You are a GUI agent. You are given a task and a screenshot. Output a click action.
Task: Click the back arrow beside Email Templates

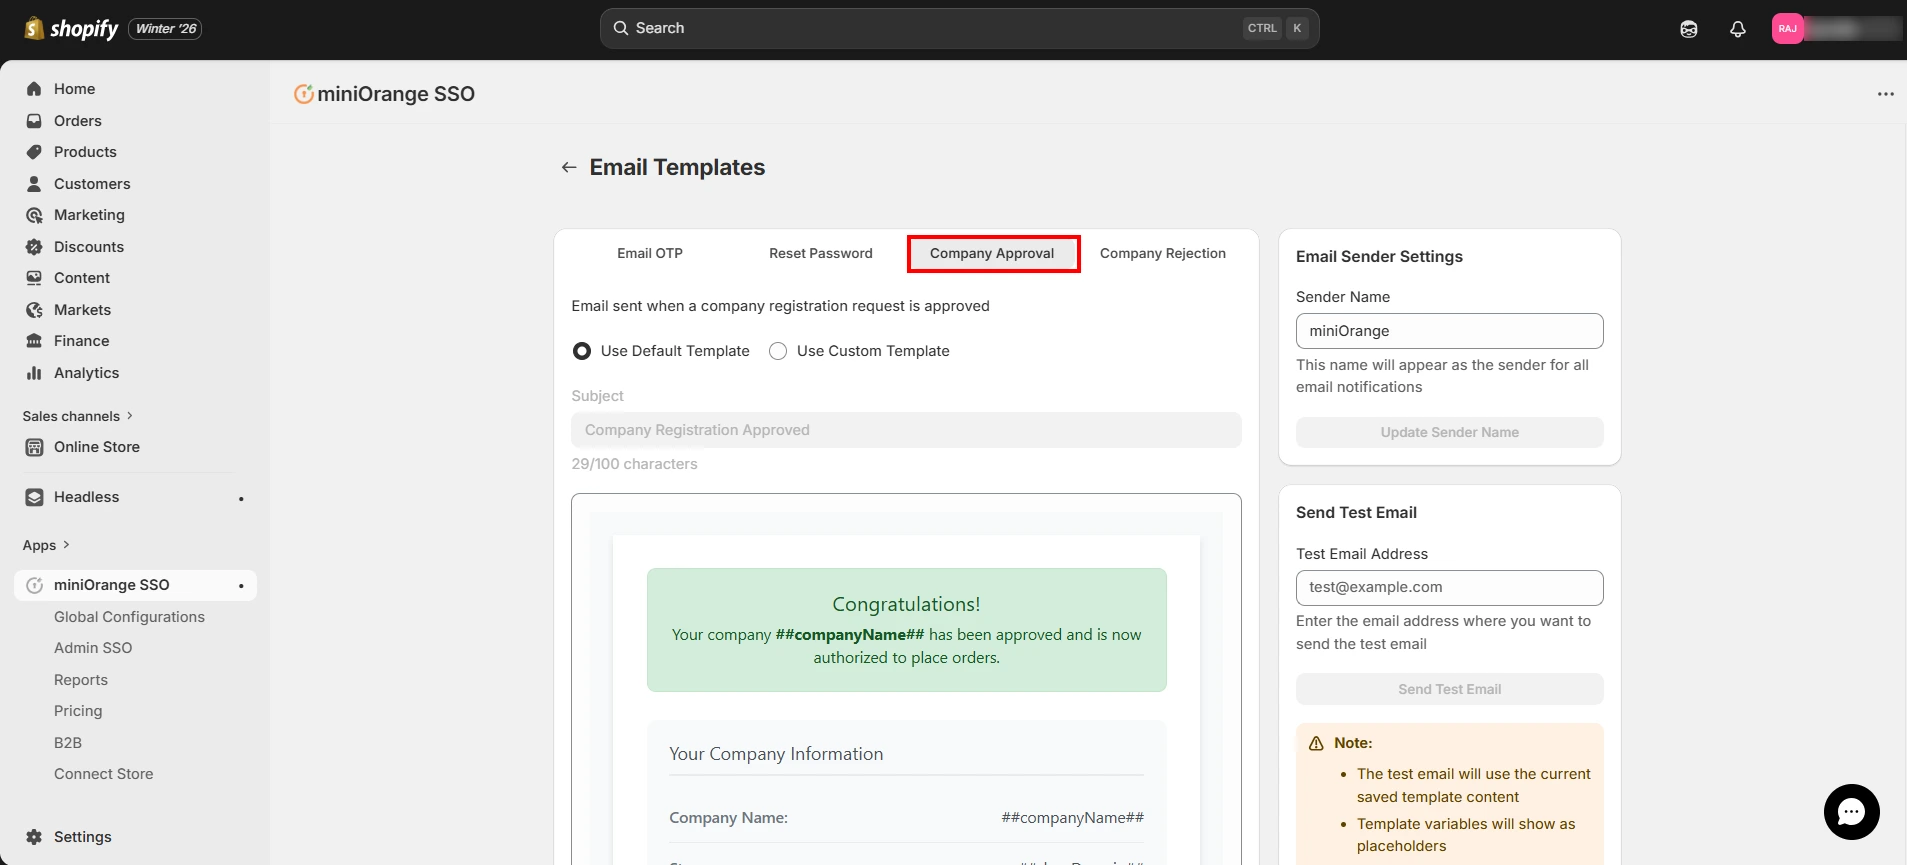point(569,167)
